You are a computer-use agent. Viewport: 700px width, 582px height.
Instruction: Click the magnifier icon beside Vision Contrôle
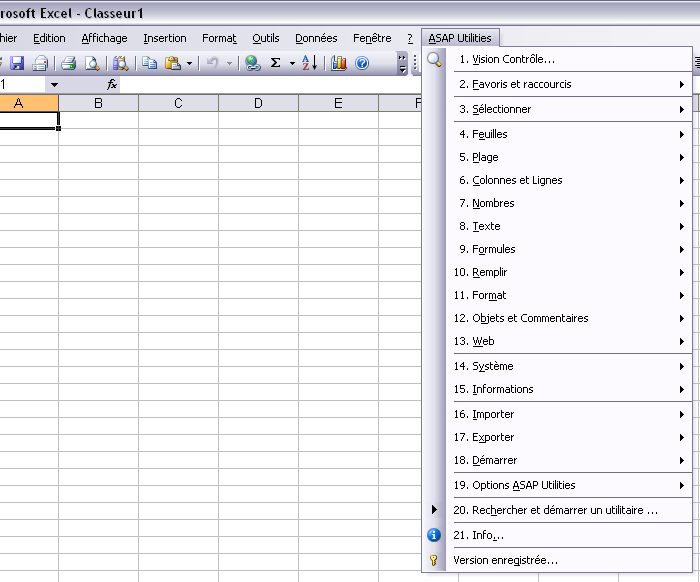(434, 59)
